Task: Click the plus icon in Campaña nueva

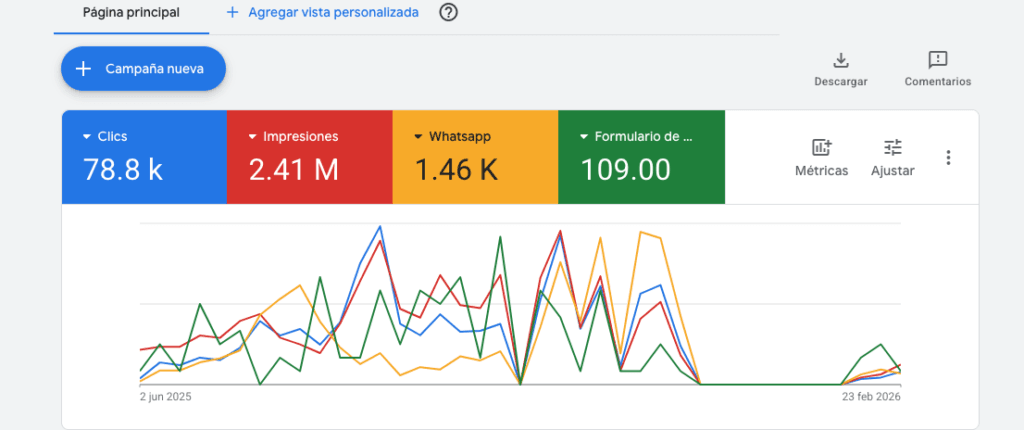Action: pyautogui.click(x=83, y=69)
